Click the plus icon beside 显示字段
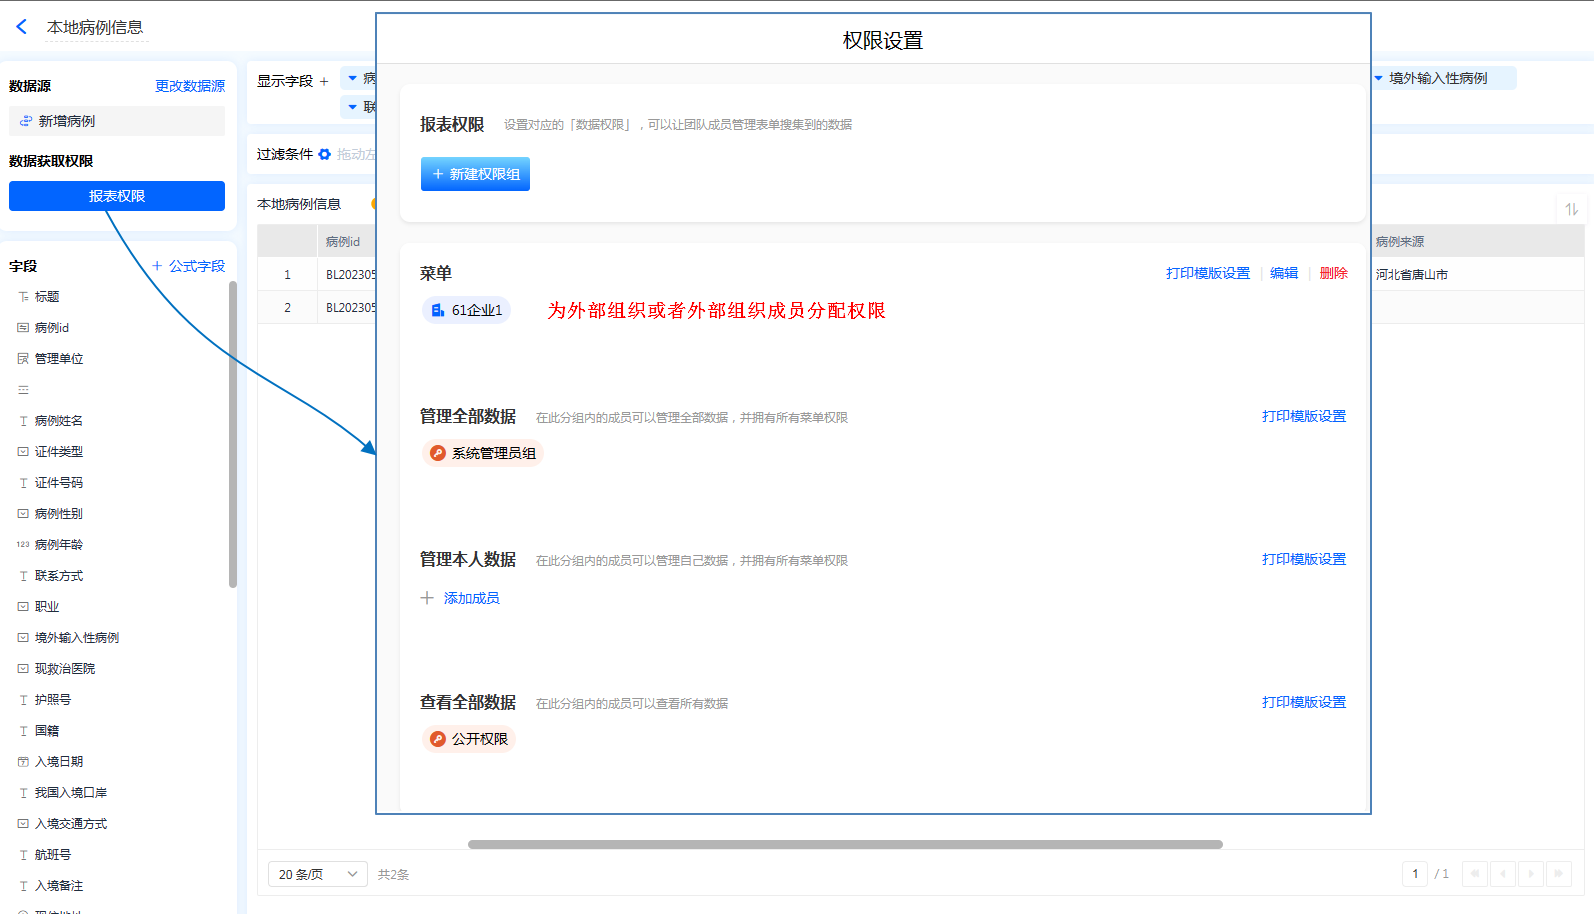This screenshot has width=1594, height=914. [324, 81]
